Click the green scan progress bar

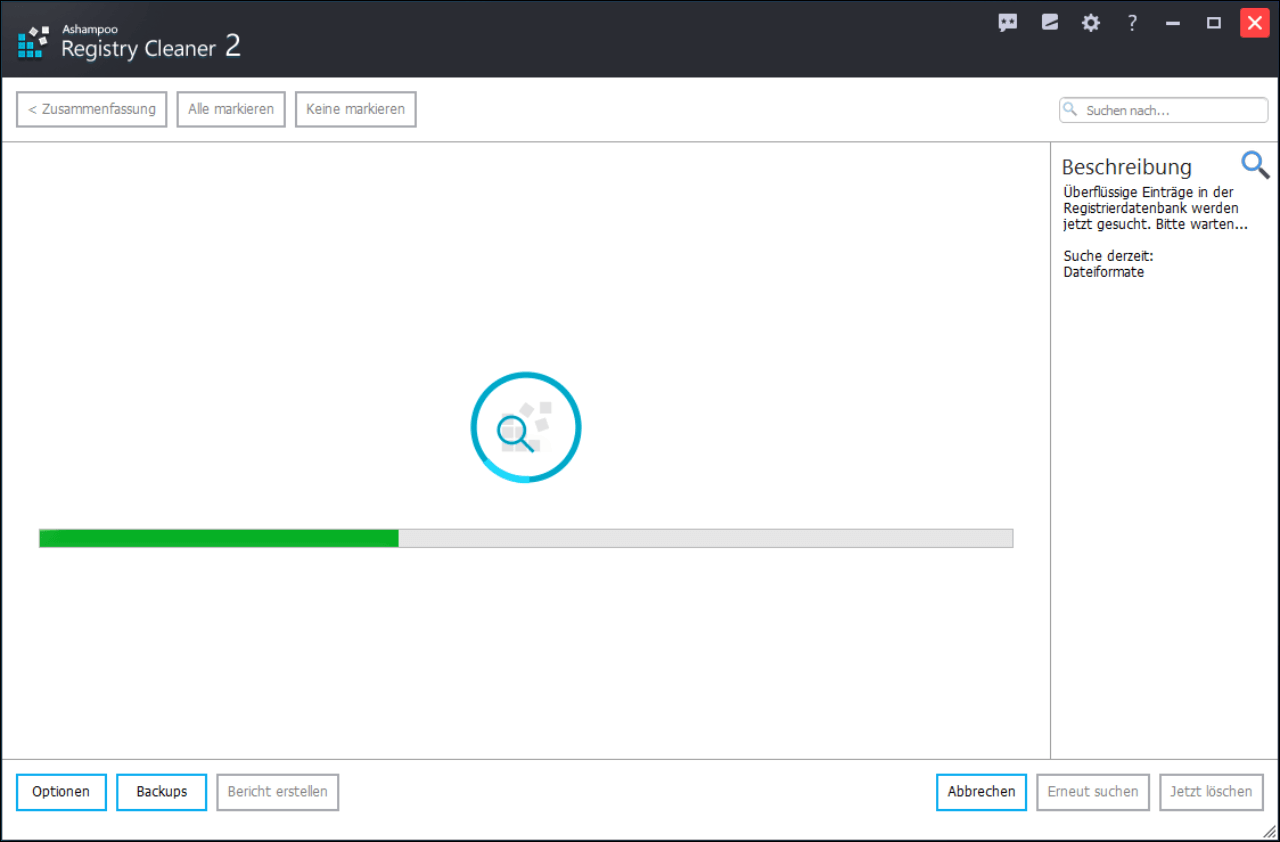pos(526,538)
